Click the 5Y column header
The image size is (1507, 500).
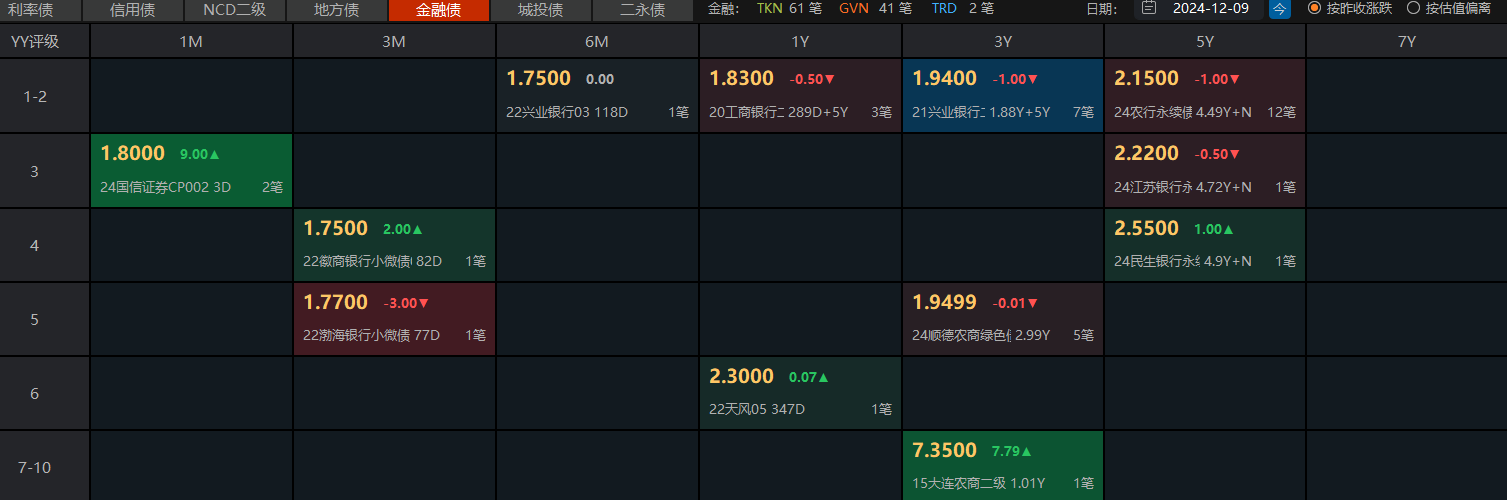(x=1205, y=41)
